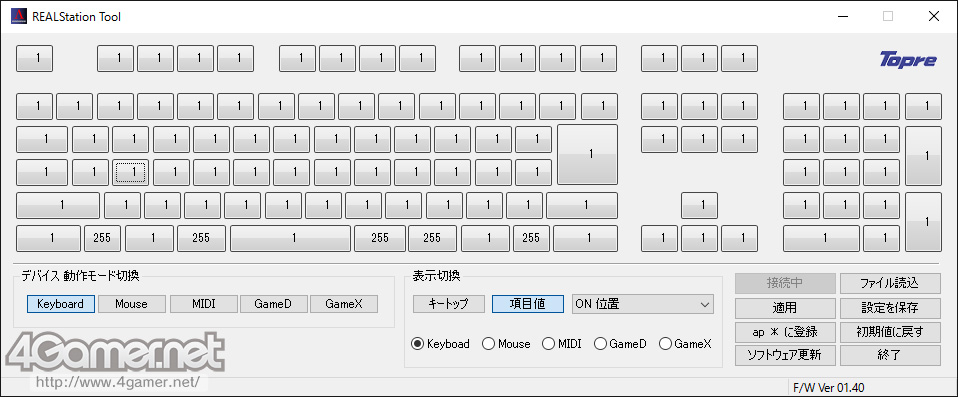Toggle display to 項目値
Image resolution: width=958 pixels, height=397 pixels.
[x=528, y=304]
